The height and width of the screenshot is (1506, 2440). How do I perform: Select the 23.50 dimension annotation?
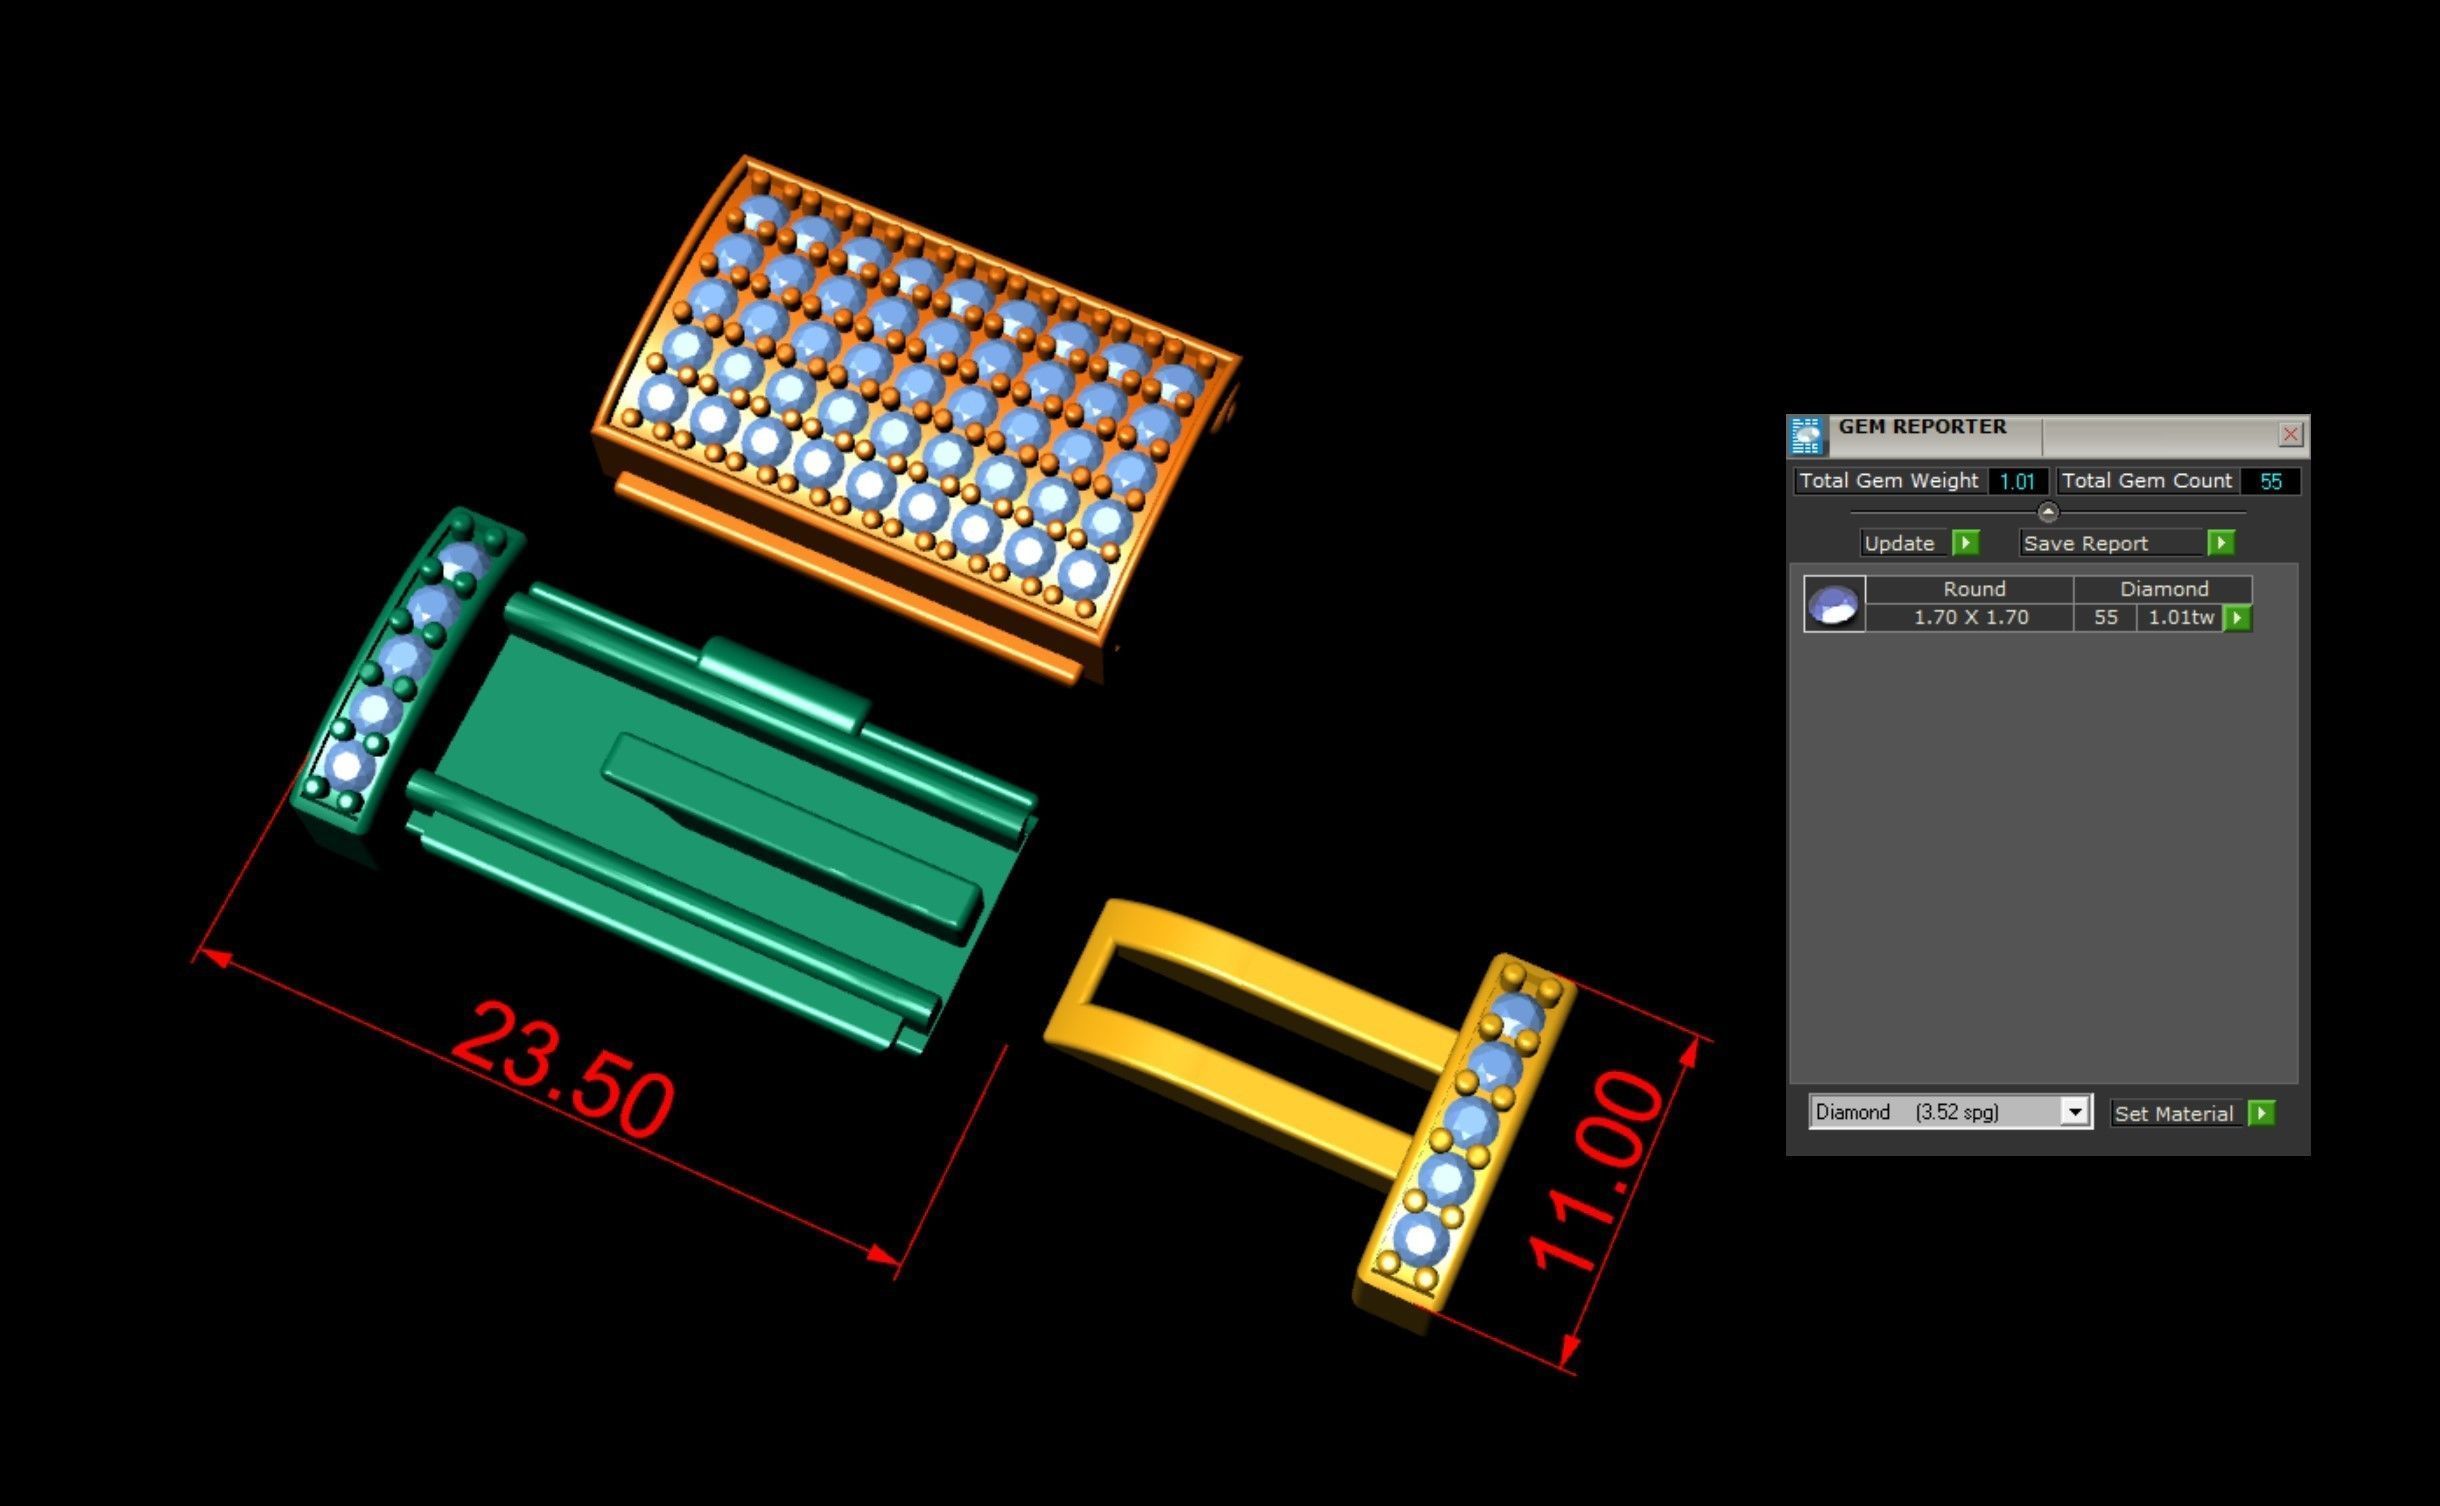click(563, 1073)
